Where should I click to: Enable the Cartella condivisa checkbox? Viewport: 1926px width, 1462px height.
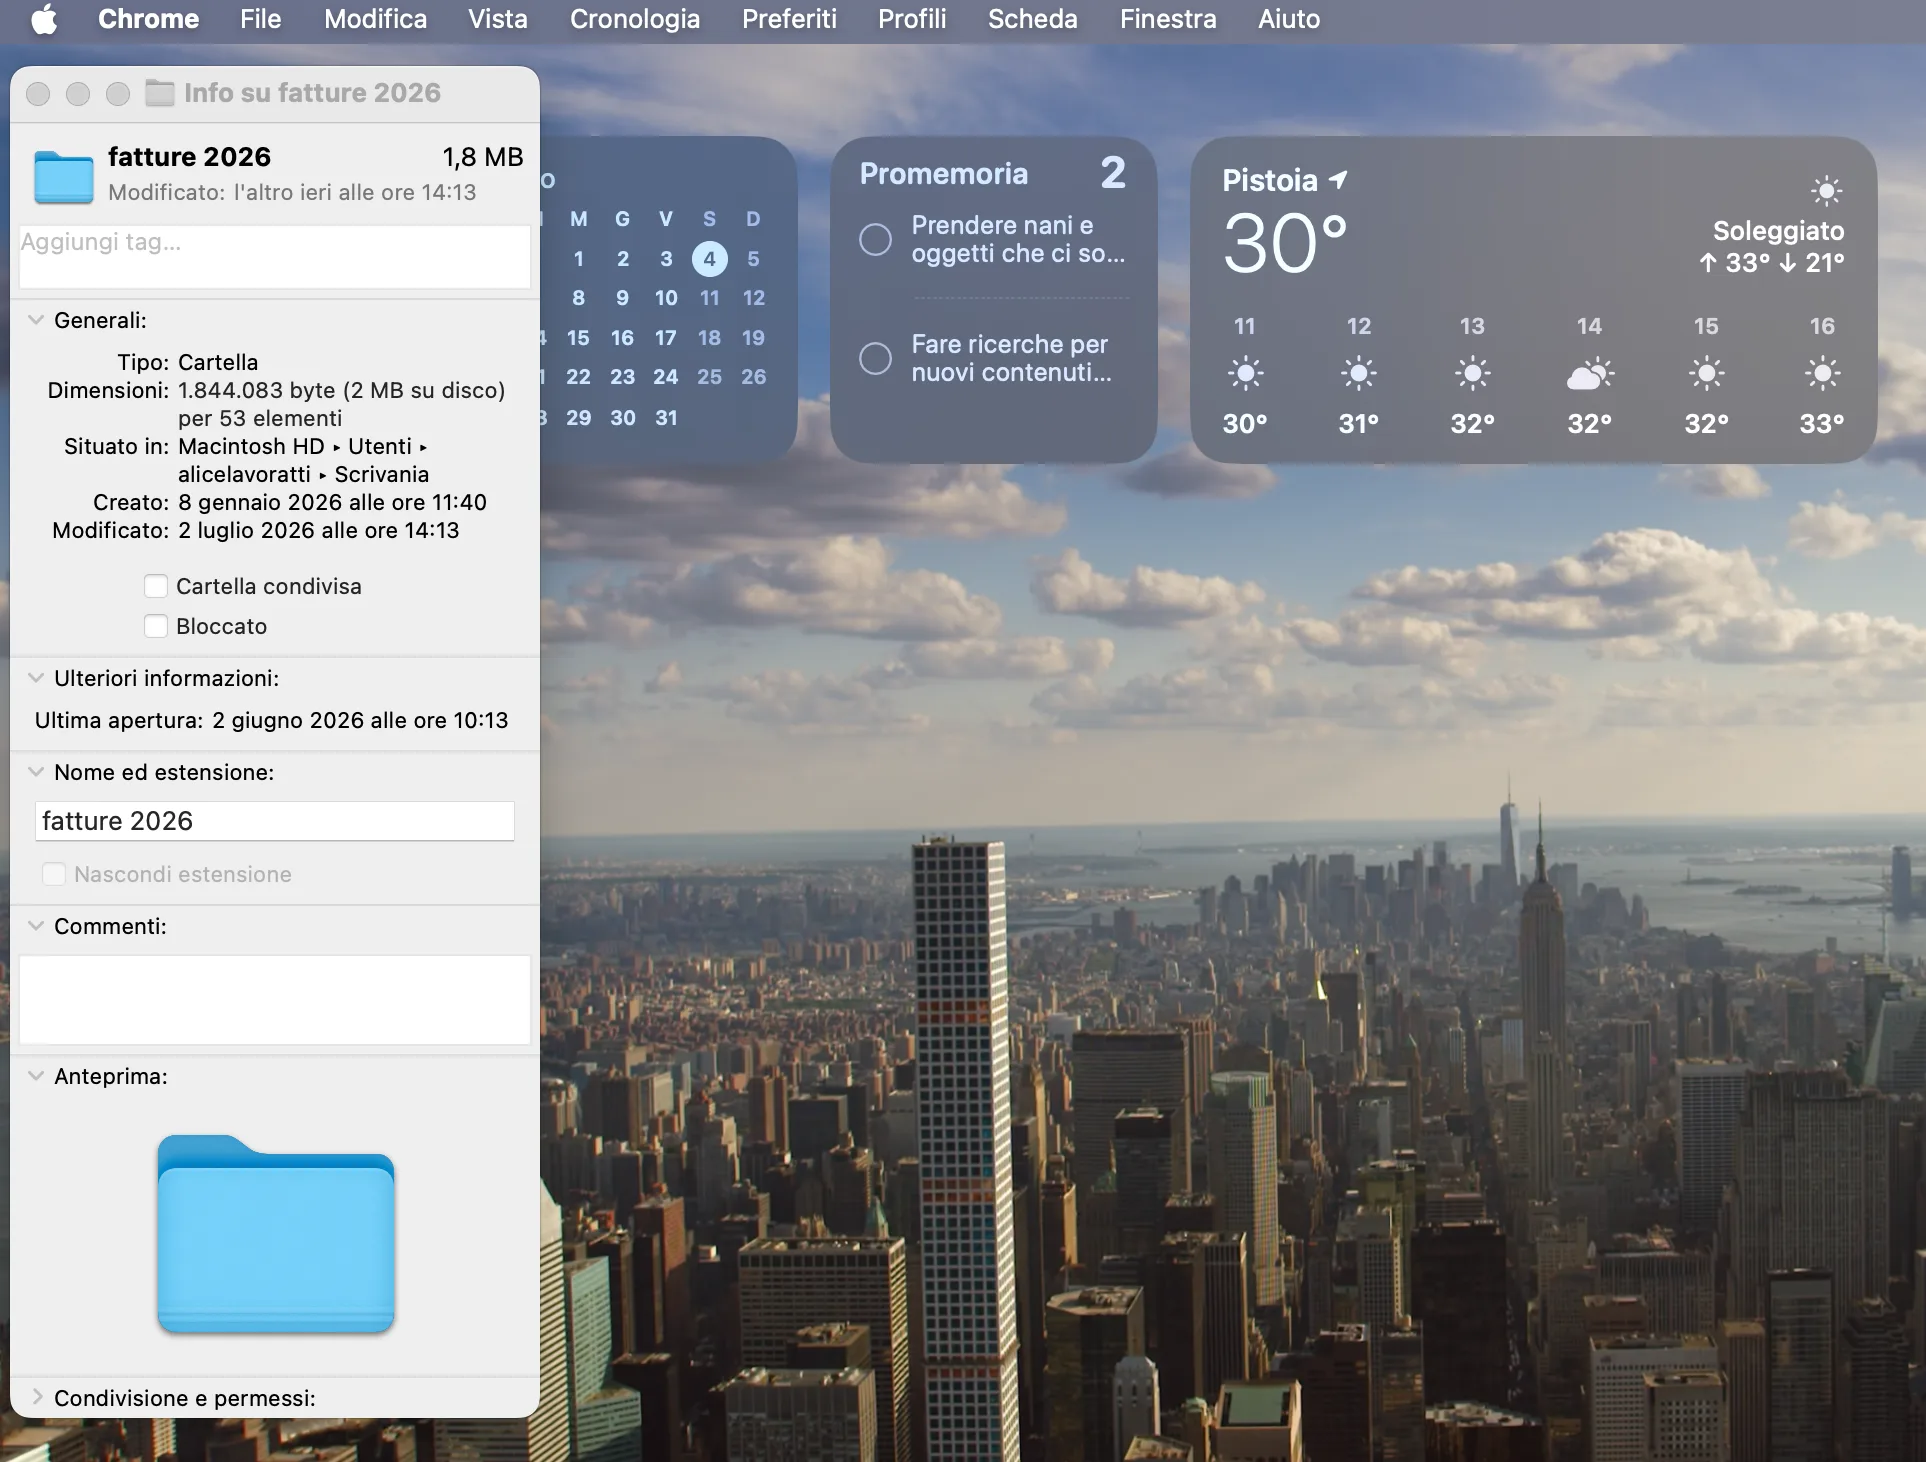tap(156, 586)
